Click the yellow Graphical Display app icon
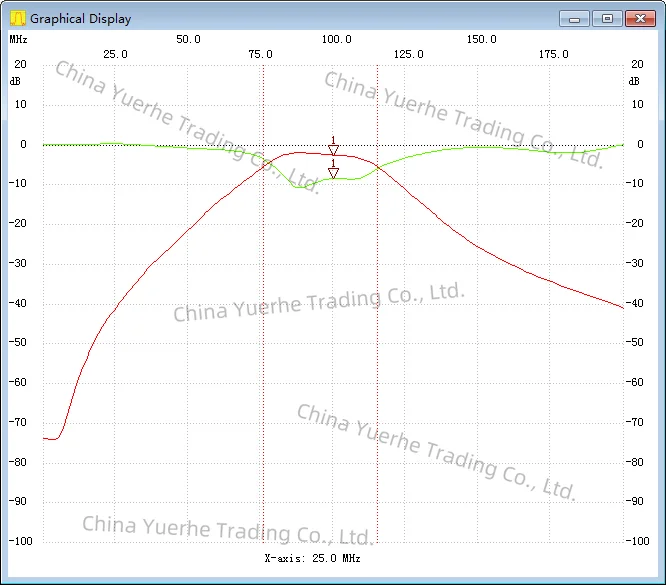The width and height of the screenshot is (666, 585). (18, 18)
